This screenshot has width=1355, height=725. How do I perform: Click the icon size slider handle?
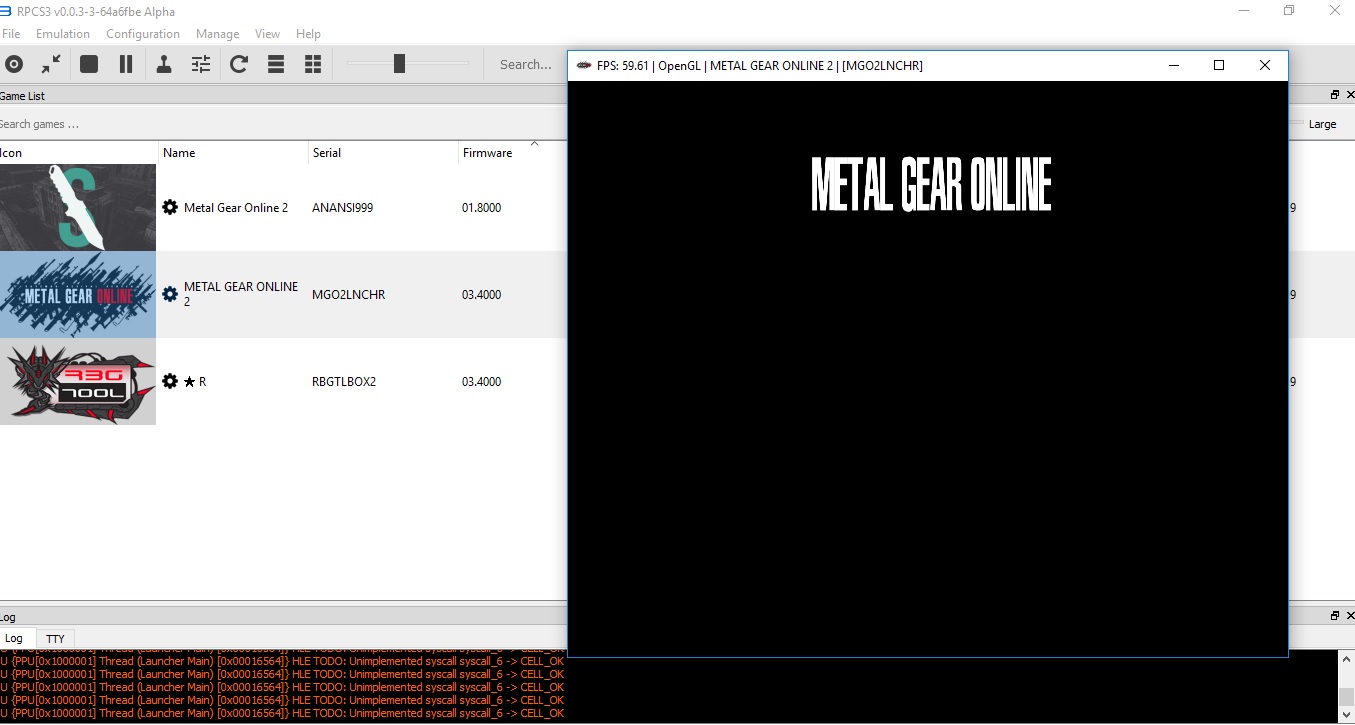pyautogui.click(x=399, y=64)
